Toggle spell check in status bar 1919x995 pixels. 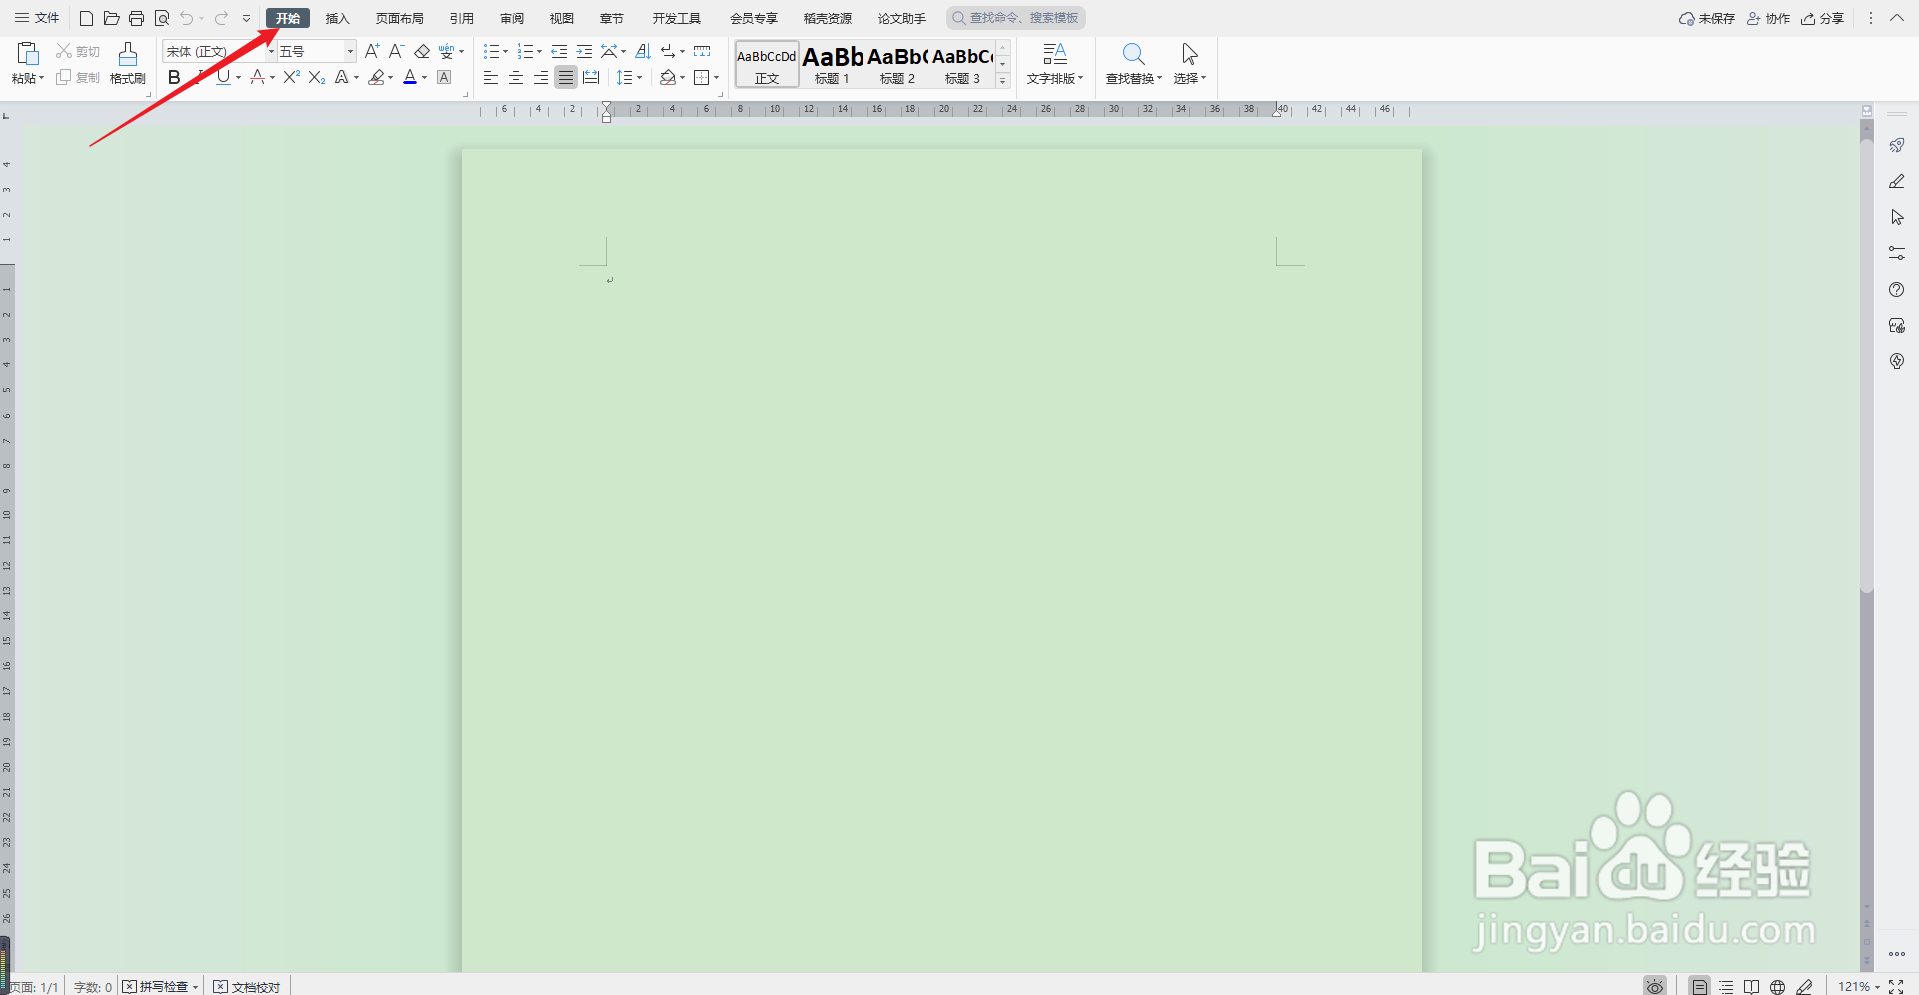(156, 986)
